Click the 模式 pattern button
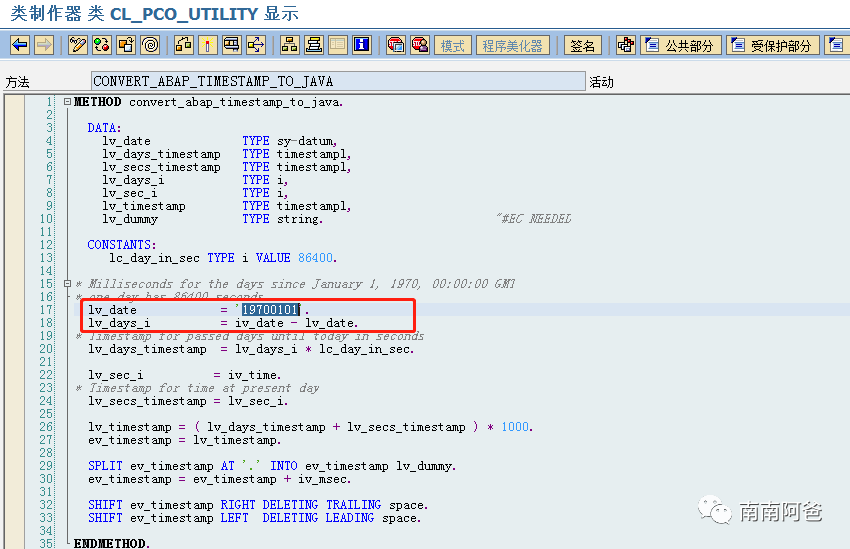The image size is (850, 549). (453, 46)
